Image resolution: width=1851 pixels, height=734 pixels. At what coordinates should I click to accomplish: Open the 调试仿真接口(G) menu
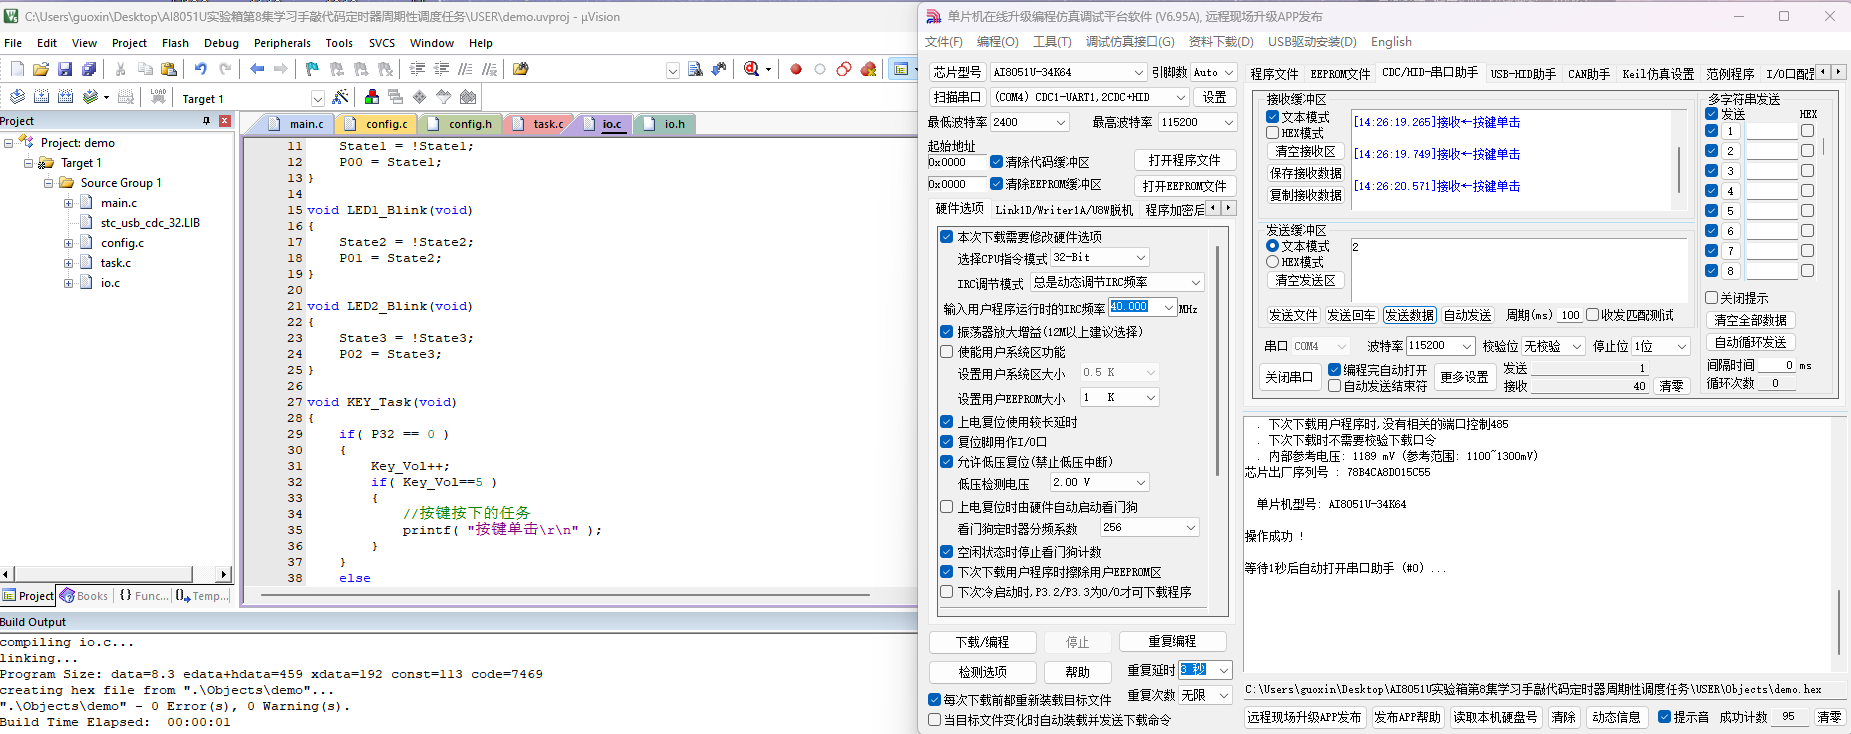[1130, 42]
